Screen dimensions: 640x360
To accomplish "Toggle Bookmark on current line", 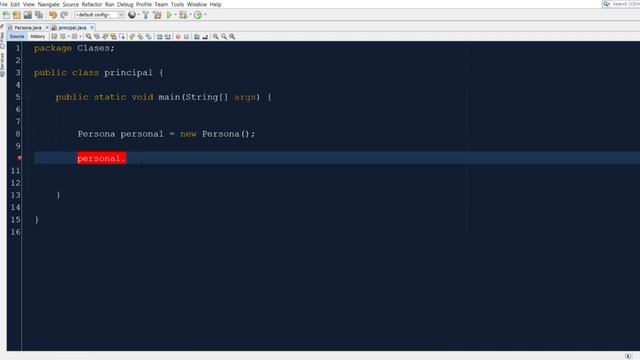I will [149, 36].
